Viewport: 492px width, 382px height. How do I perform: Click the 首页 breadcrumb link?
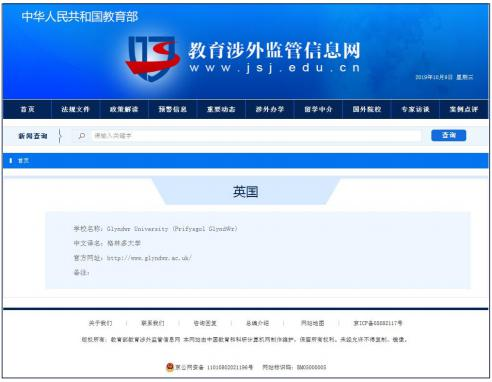(x=23, y=161)
